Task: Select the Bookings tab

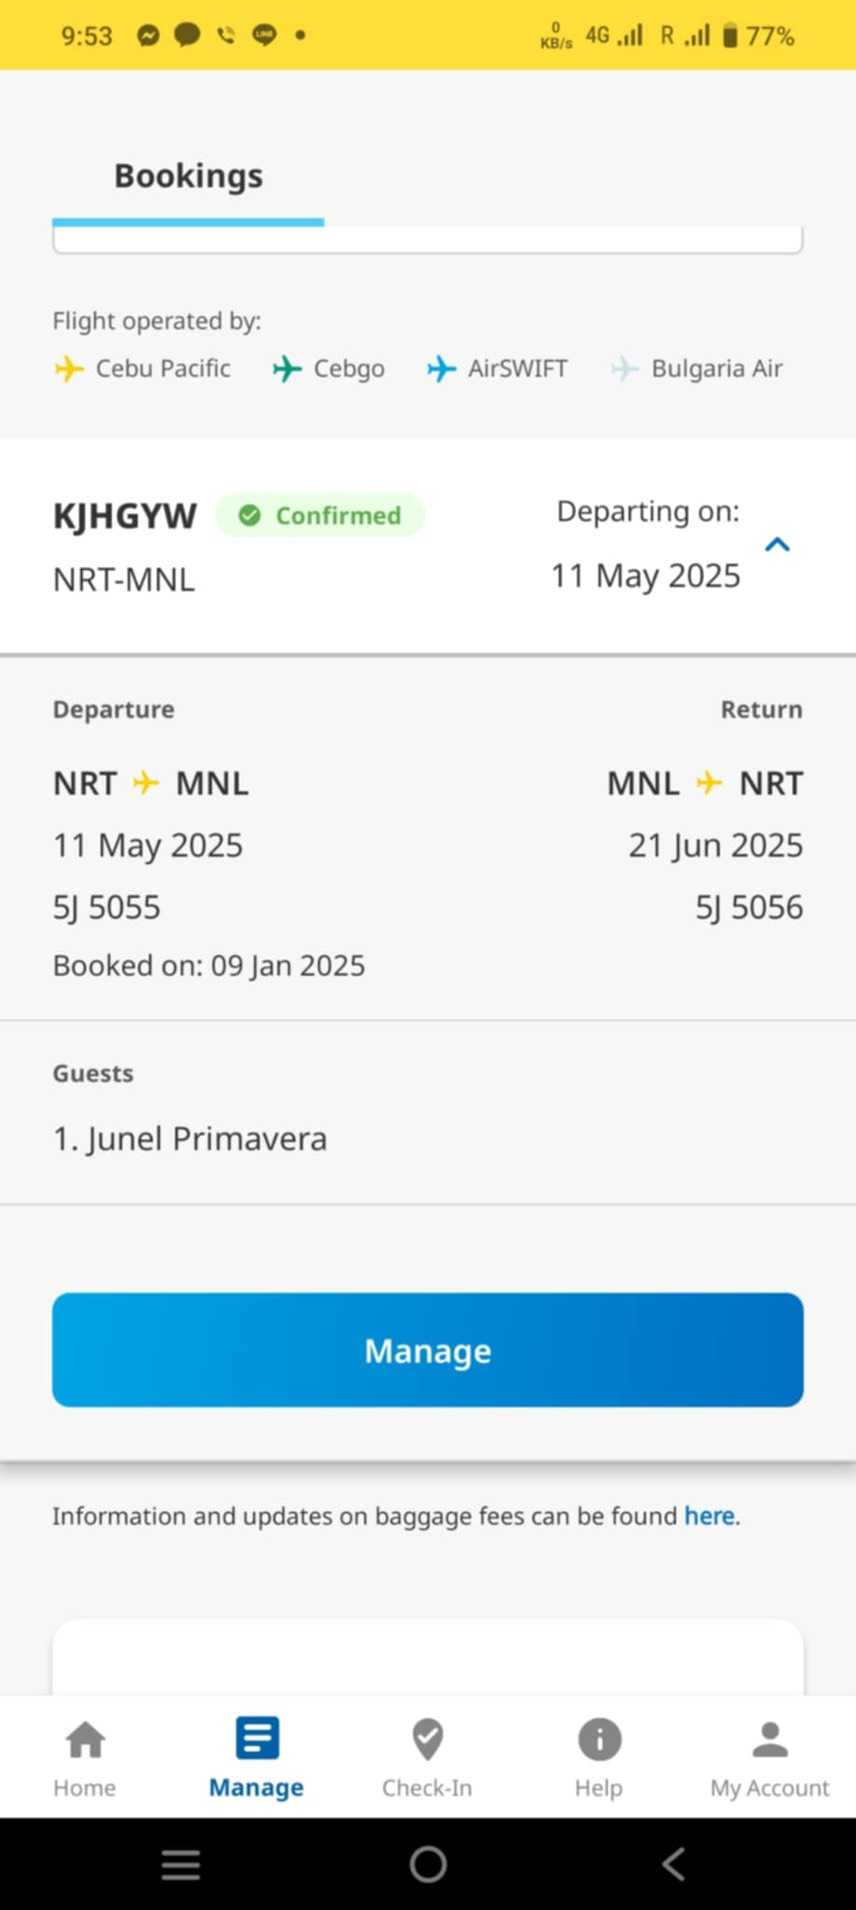Action: [188, 176]
